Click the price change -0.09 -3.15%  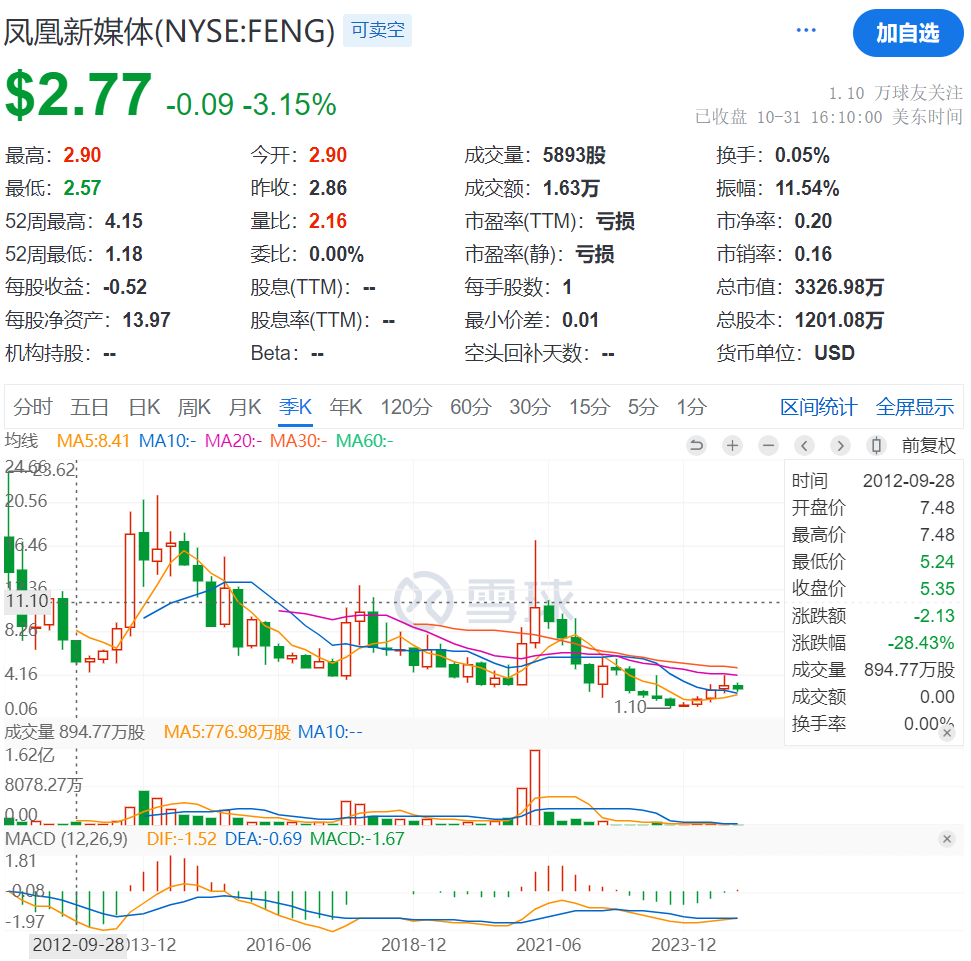(x=251, y=104)
